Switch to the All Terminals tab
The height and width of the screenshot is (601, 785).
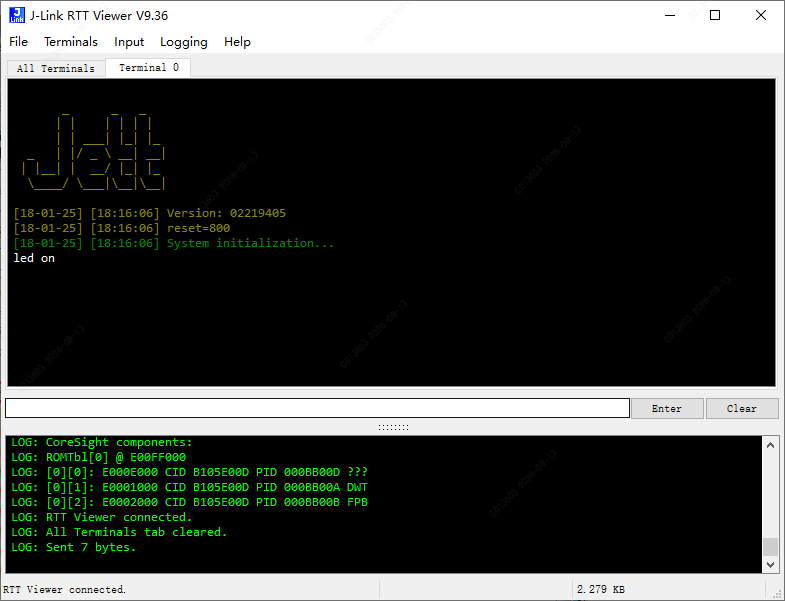56,68
